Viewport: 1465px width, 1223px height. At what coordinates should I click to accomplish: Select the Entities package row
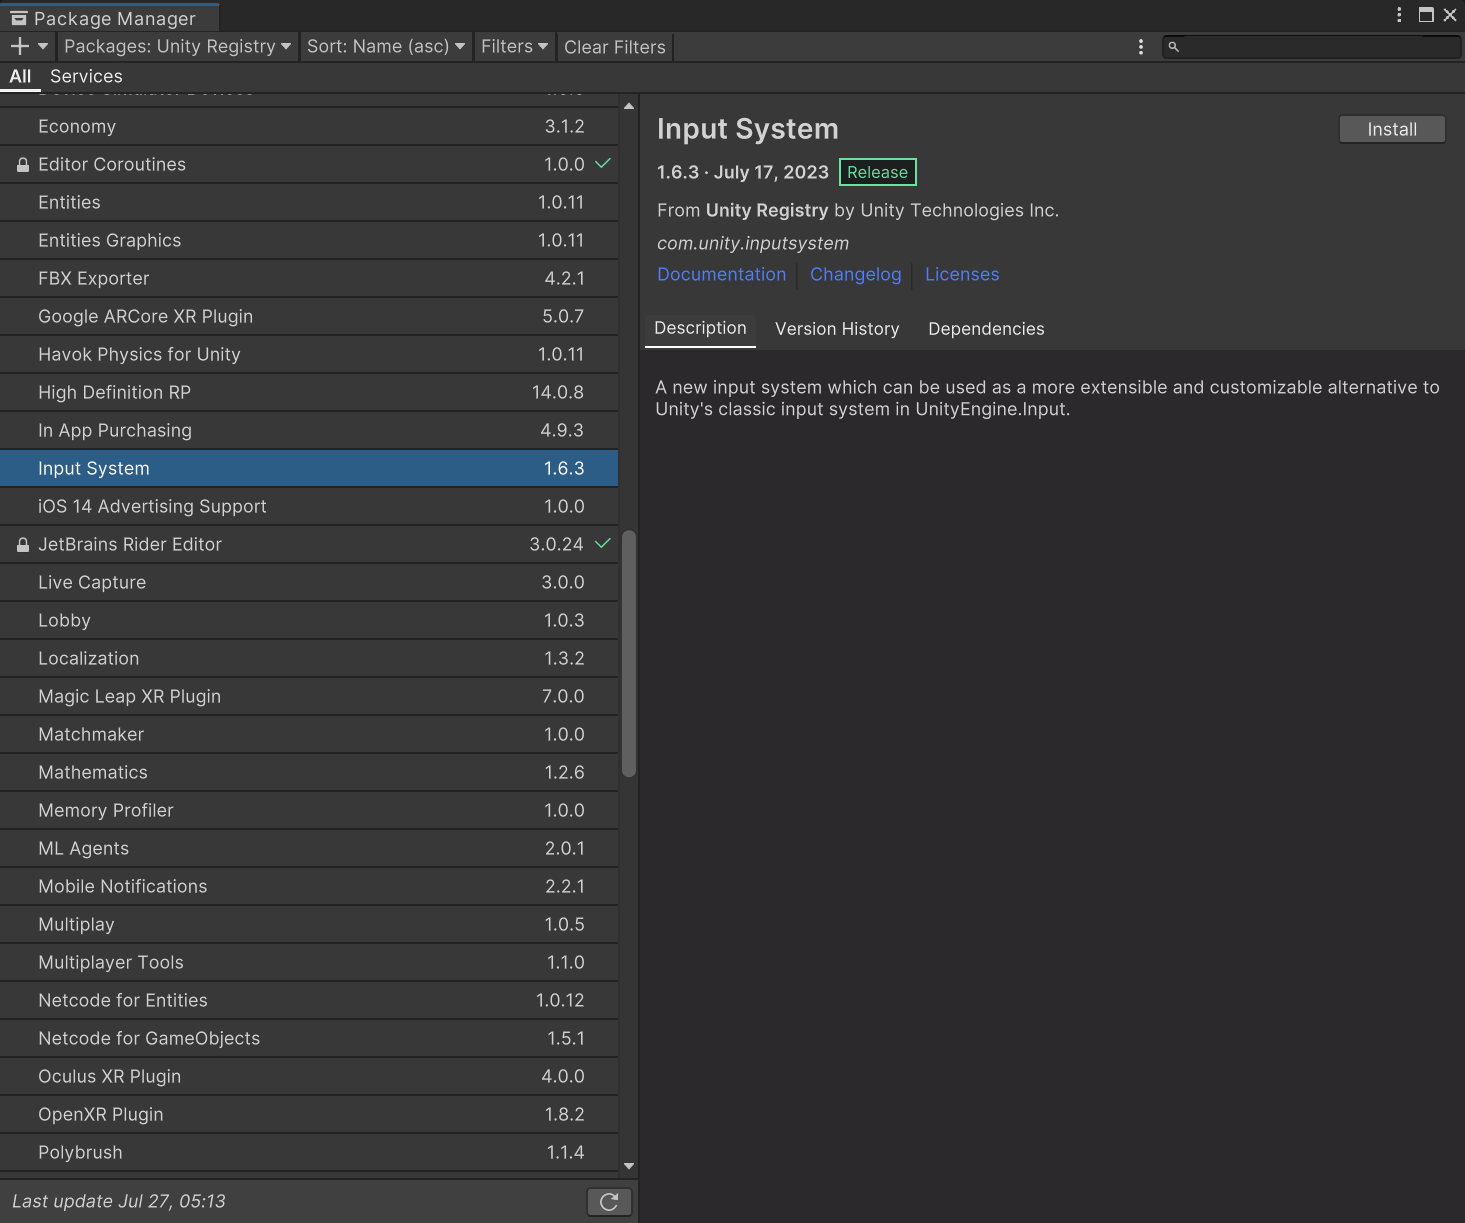(x=309, y=203)
